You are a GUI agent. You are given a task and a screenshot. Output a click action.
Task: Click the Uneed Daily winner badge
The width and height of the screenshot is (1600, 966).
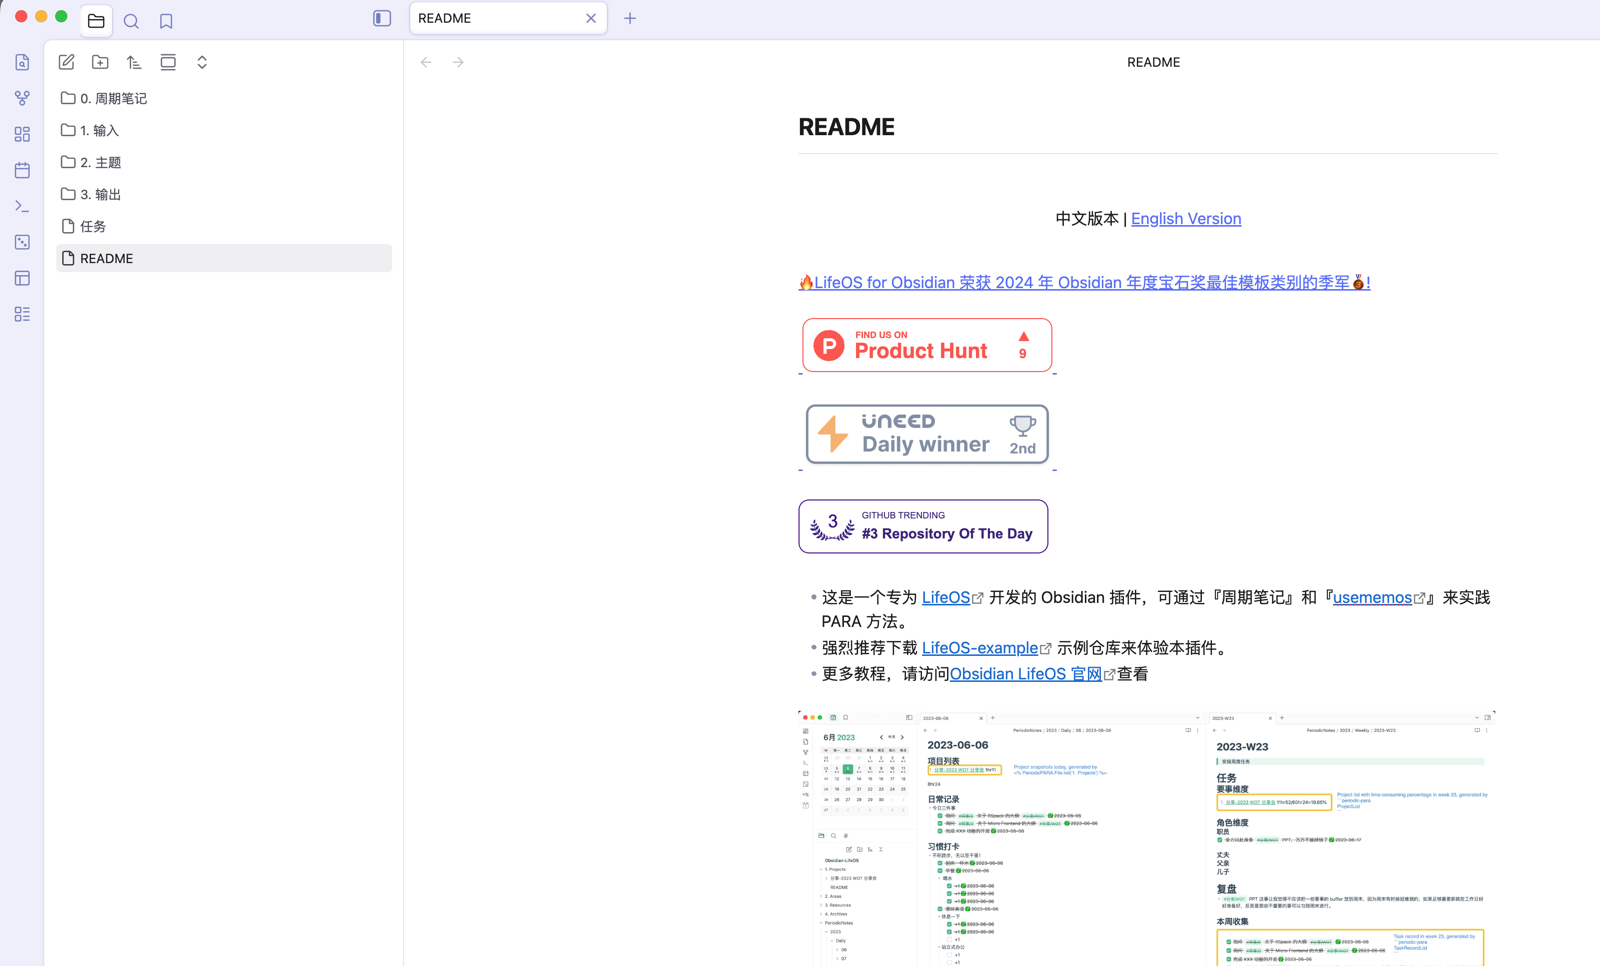point(927,434)
